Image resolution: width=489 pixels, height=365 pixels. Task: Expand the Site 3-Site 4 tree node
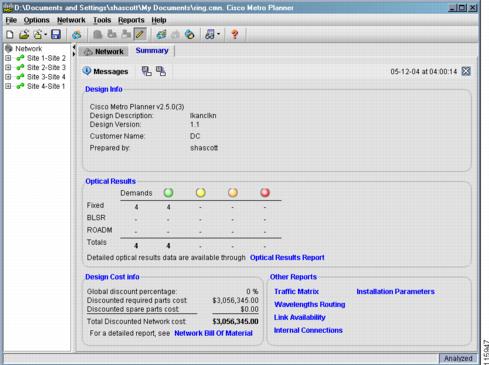[8, 77]
